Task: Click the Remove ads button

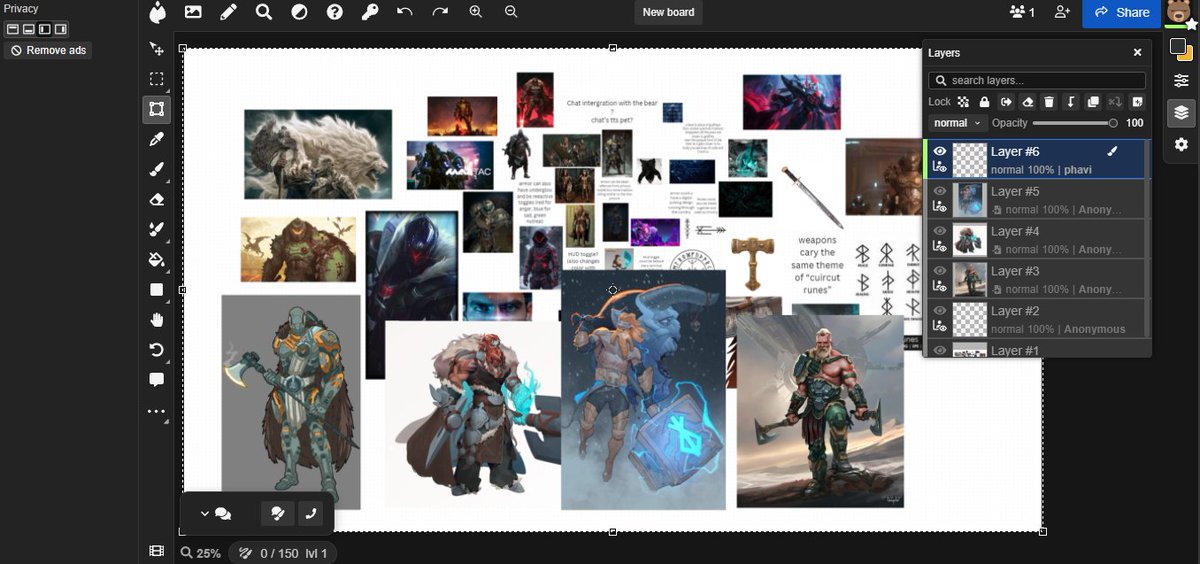Action: click(48, 50)
